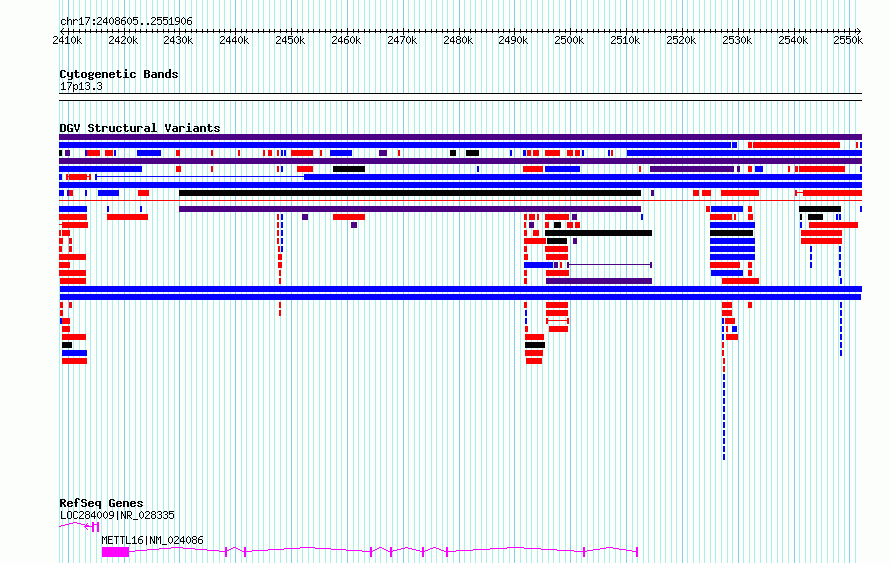
Task: Select long purple variant spanning 2430k to 2512k
Action: point(410,209)
